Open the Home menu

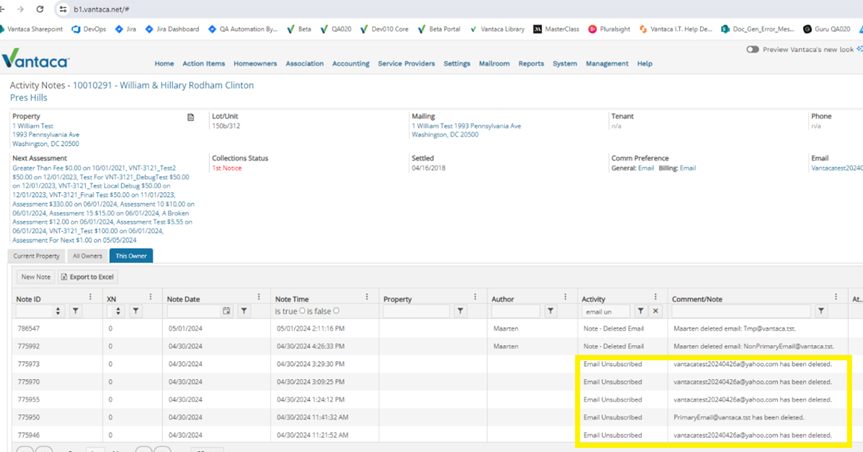[164, 64]
